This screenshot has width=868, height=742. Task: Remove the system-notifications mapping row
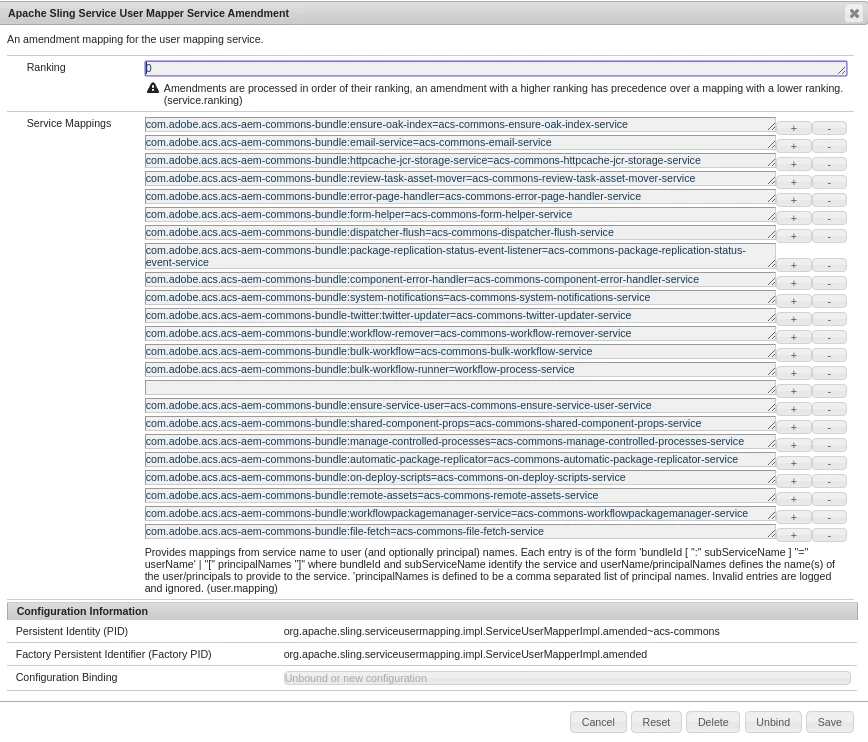[829, 301]
